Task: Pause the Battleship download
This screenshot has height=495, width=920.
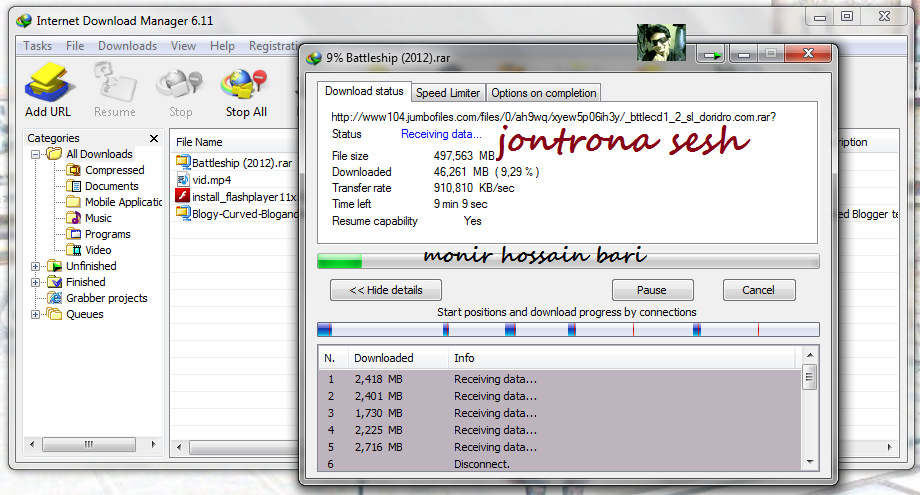Action: 652,290
